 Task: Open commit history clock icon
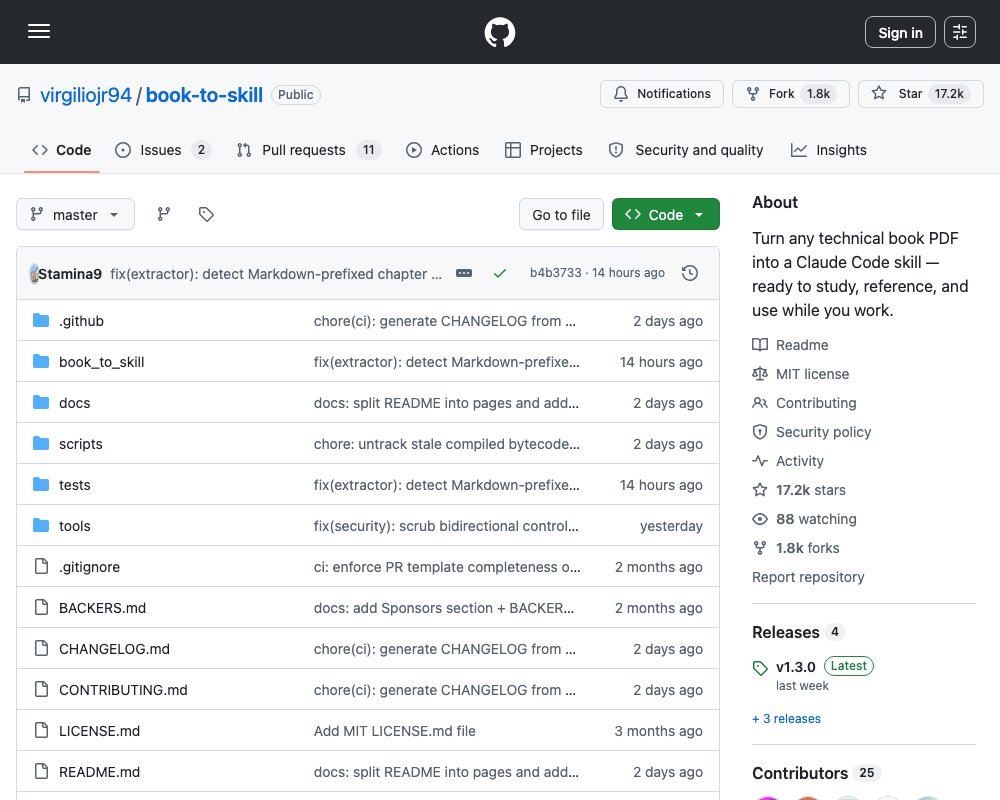689,273
